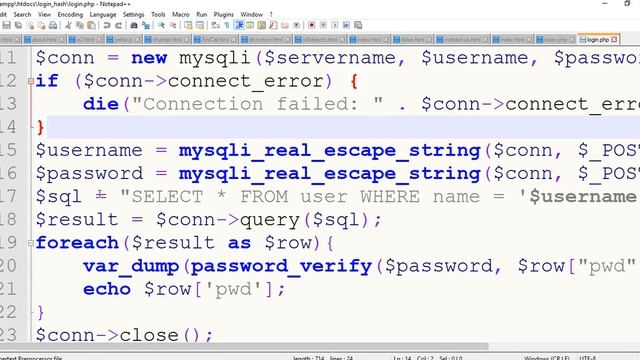Collapse the if block fold marker
640x360 pixels.
pyautogui.click(x=31, y=81)
